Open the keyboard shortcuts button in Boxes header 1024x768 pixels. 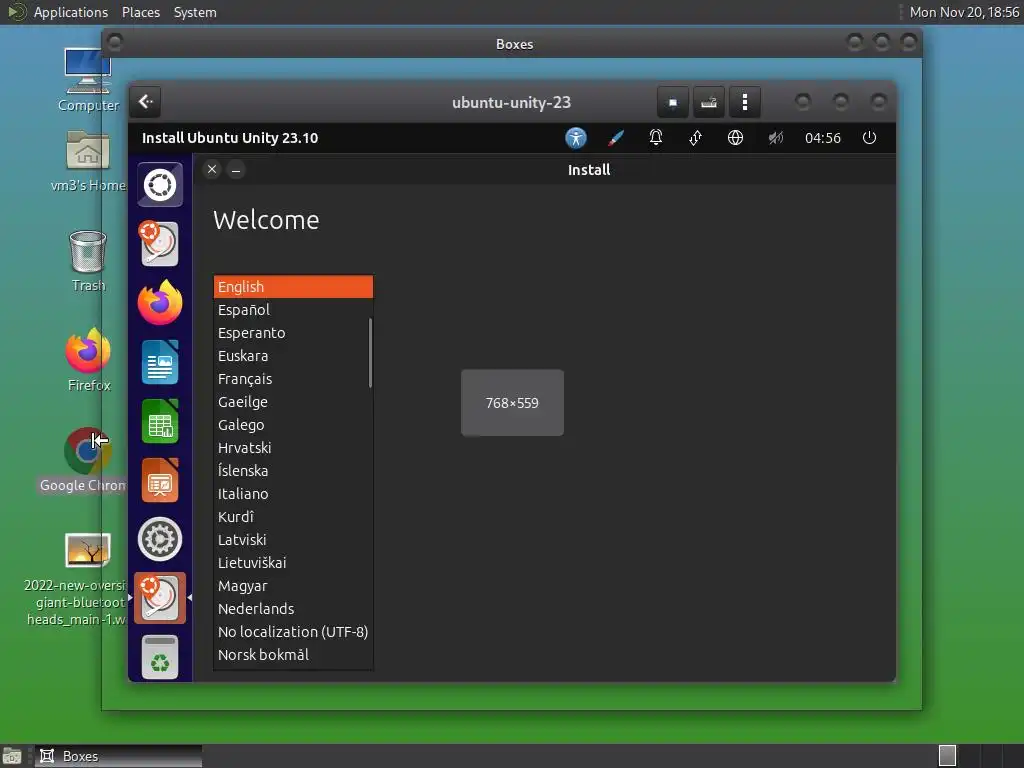[x=709, y=103]
